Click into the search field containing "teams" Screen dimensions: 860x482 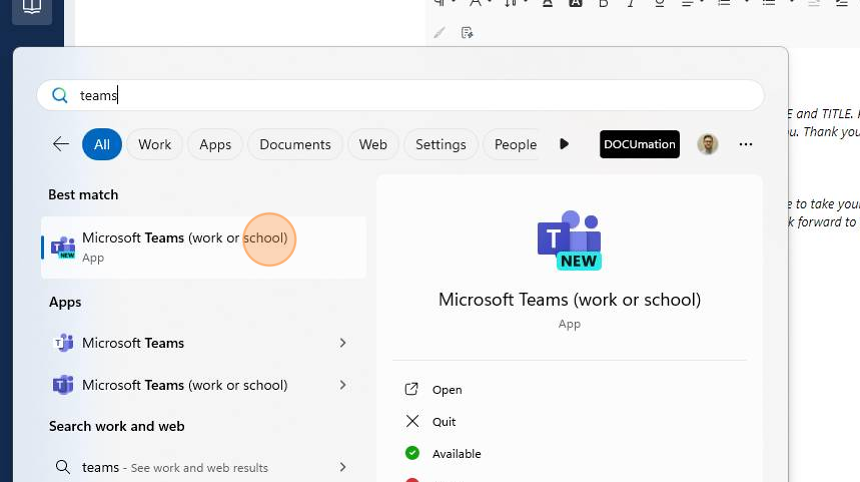(x=400, y=95)
